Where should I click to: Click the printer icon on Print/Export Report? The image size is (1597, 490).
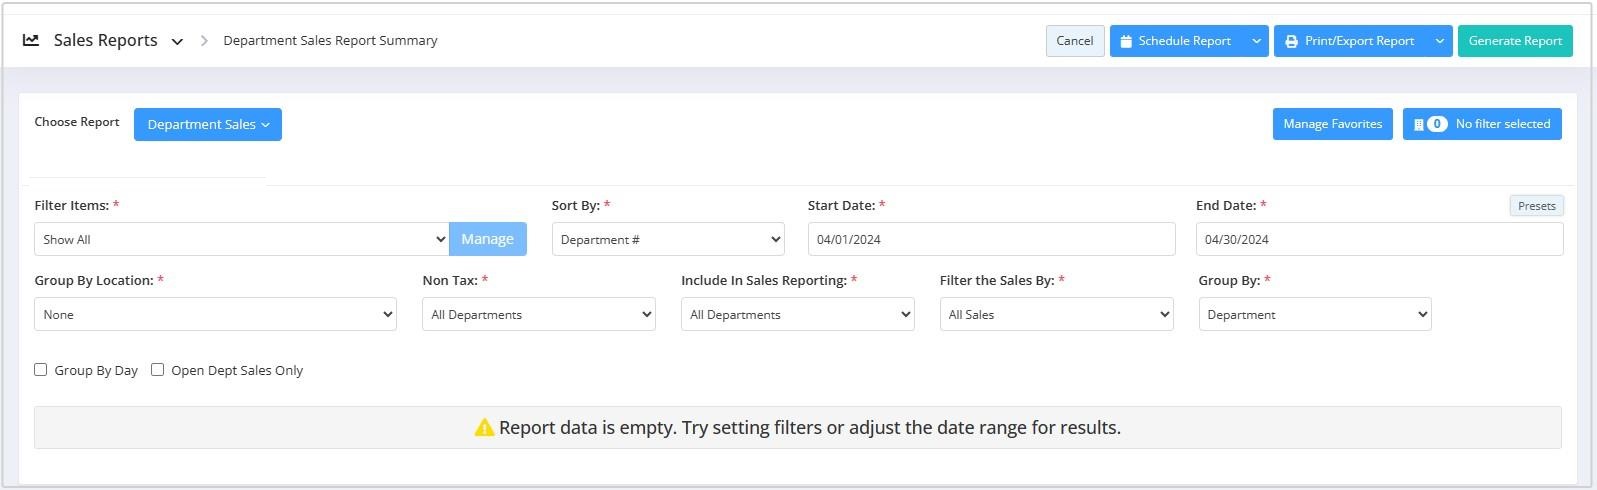tap(1291, 41)
